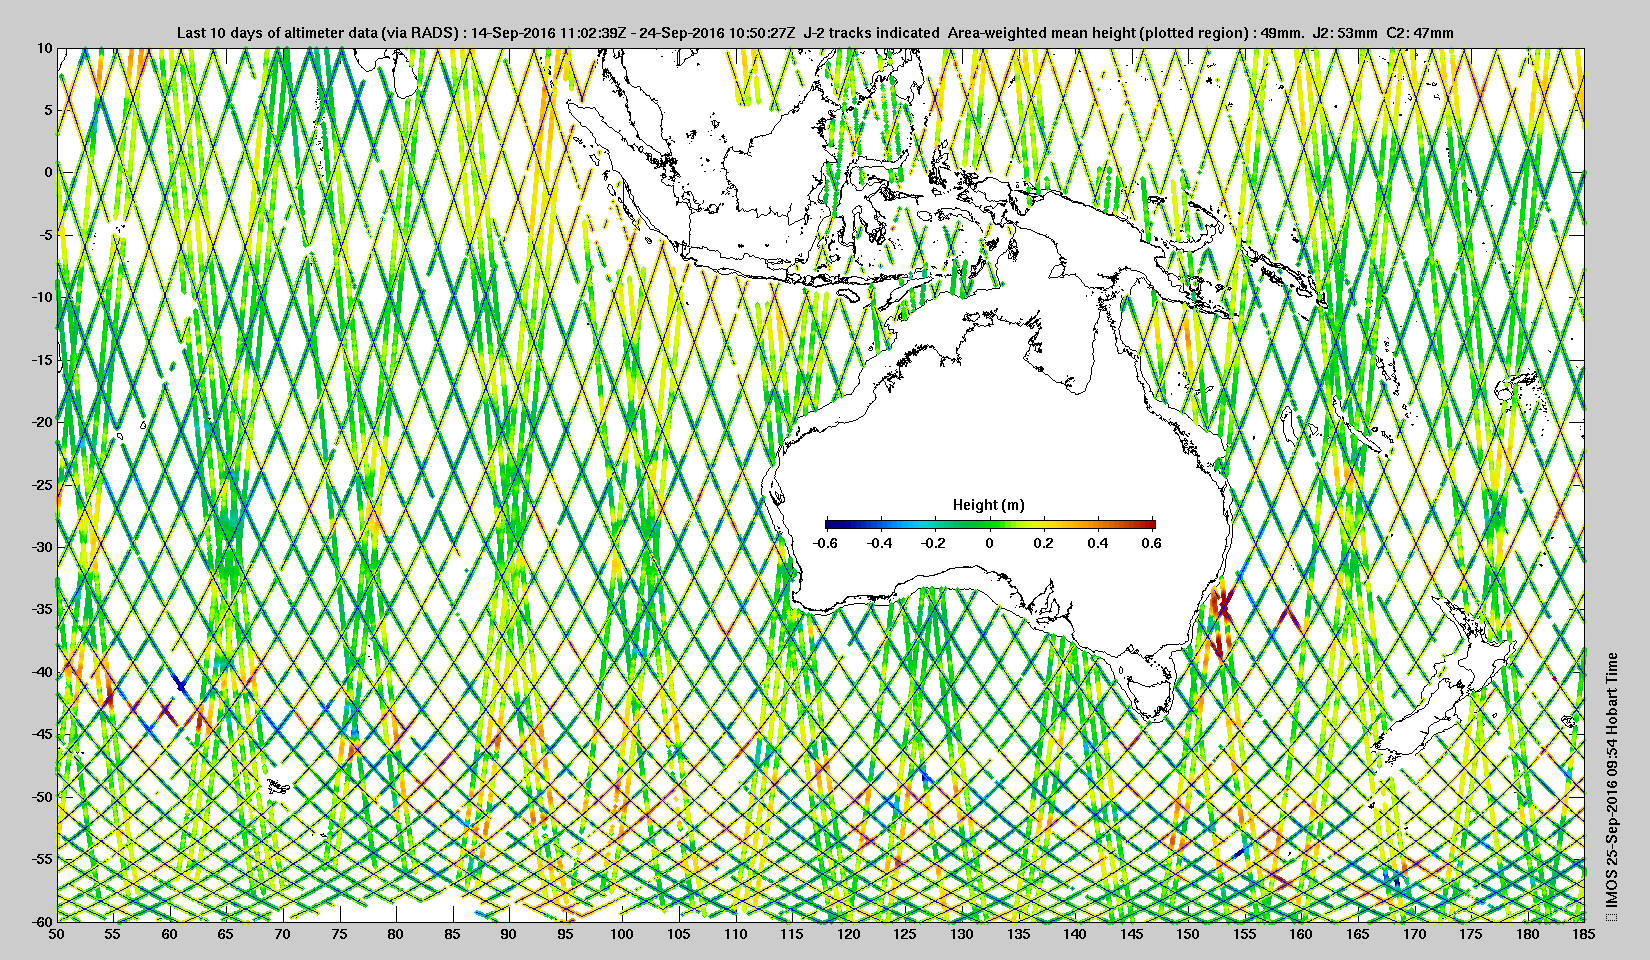Click longitude axis label 130

point(962,935)
